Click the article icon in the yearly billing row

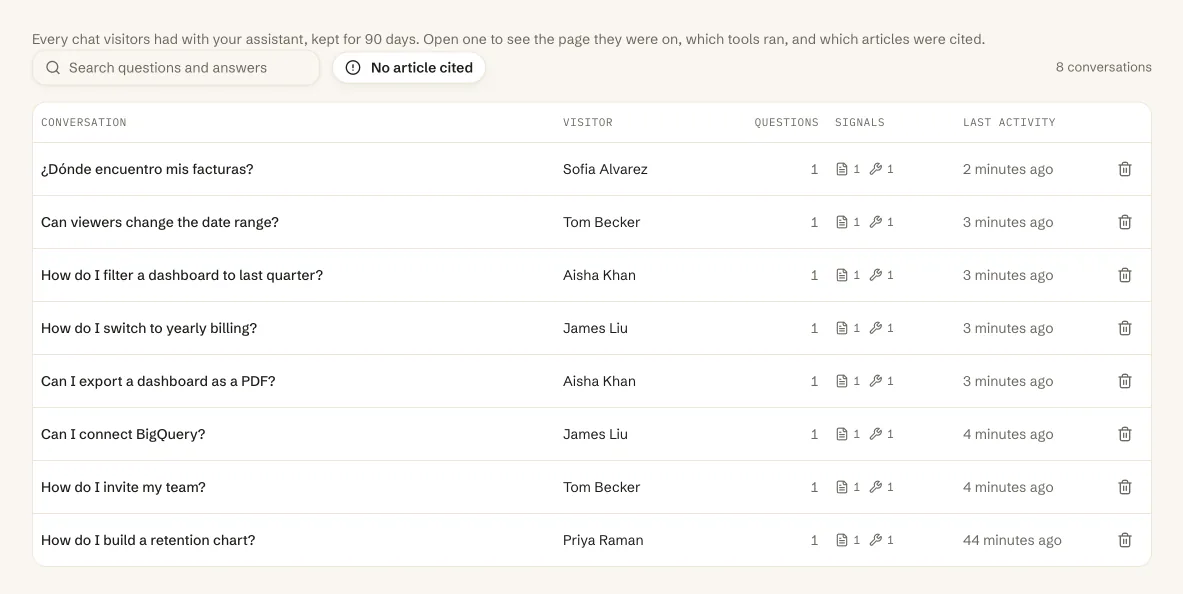point(842,328)
